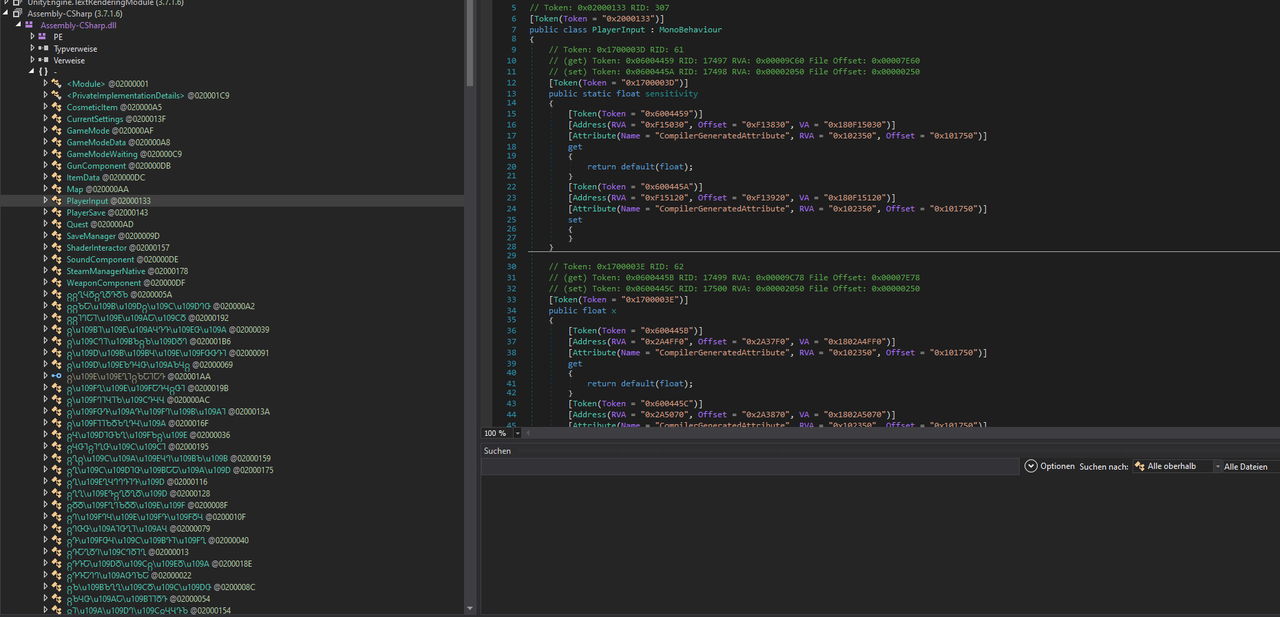
Task: Open the 'Alle Dateien' search scope dropdown
Action: 1250,467
